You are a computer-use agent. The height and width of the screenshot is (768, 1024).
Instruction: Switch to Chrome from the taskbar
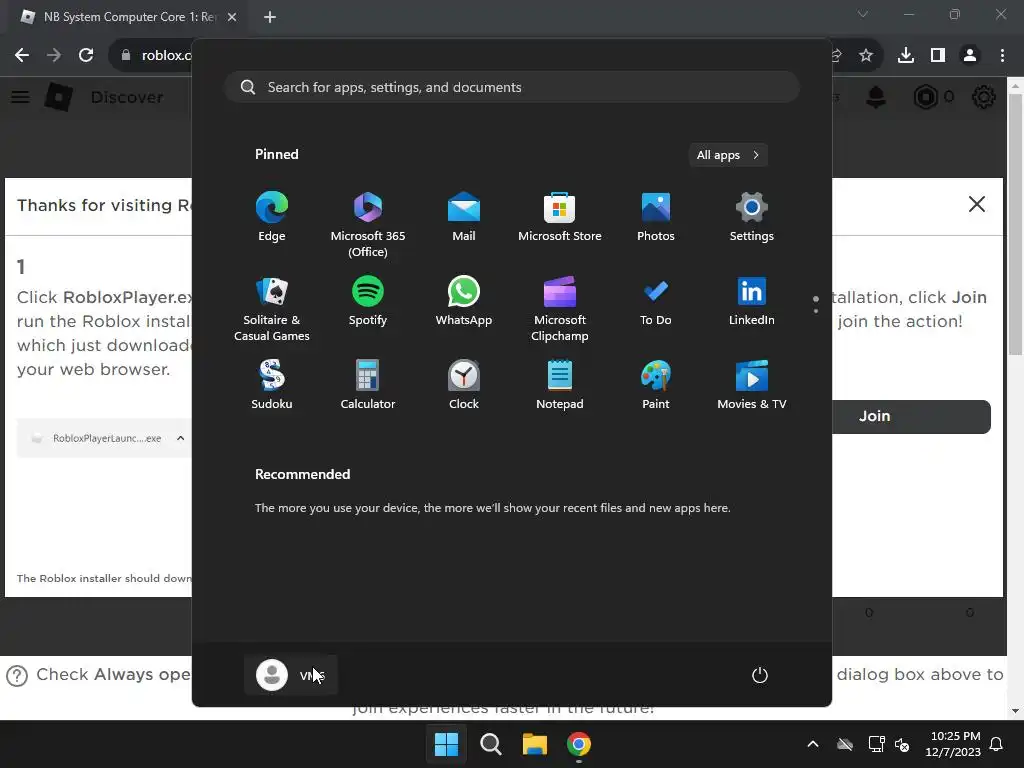(x=579, y=744)
